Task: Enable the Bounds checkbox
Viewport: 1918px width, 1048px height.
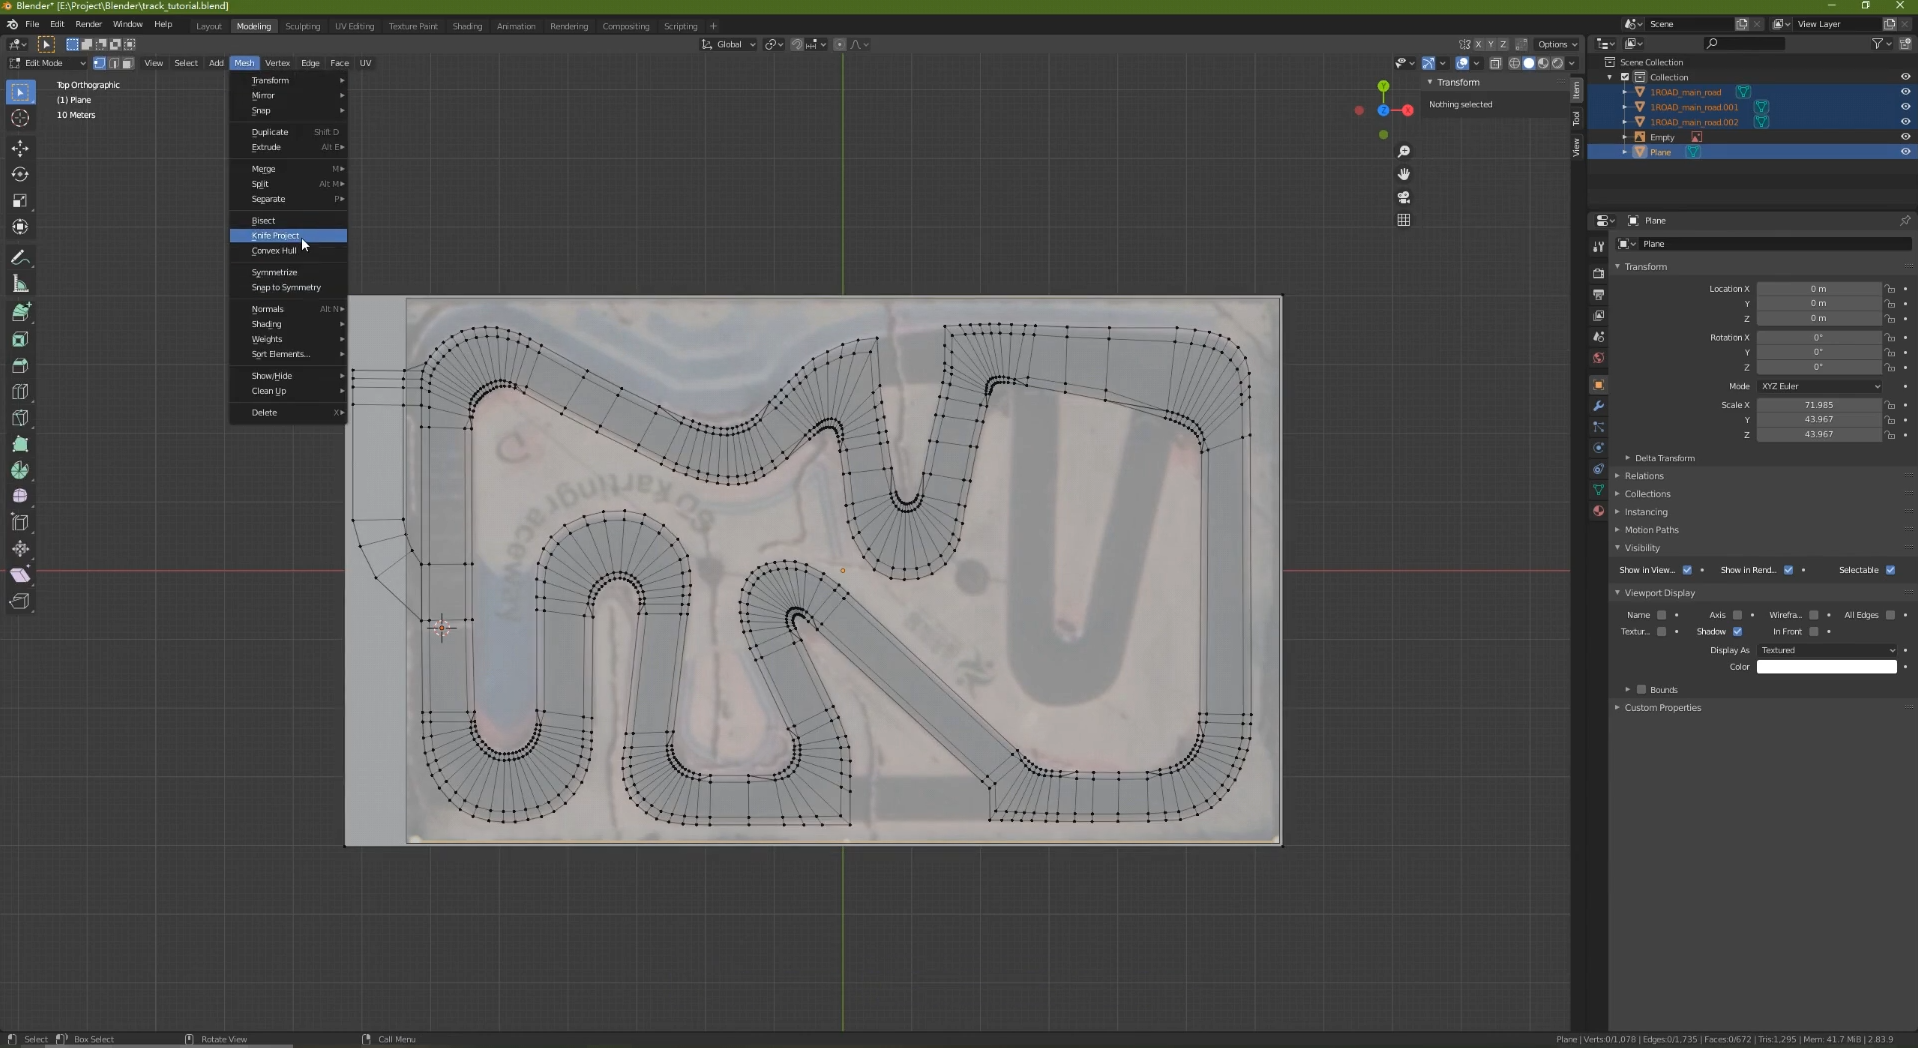Action: pos(1641,689)
